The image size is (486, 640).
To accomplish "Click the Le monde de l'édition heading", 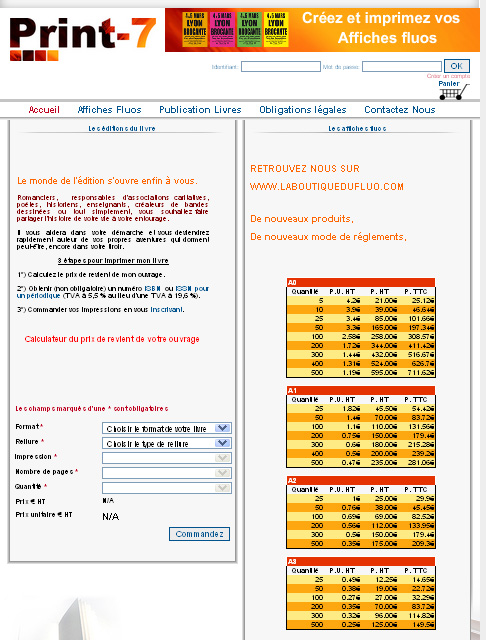I will tap(107, 181).
